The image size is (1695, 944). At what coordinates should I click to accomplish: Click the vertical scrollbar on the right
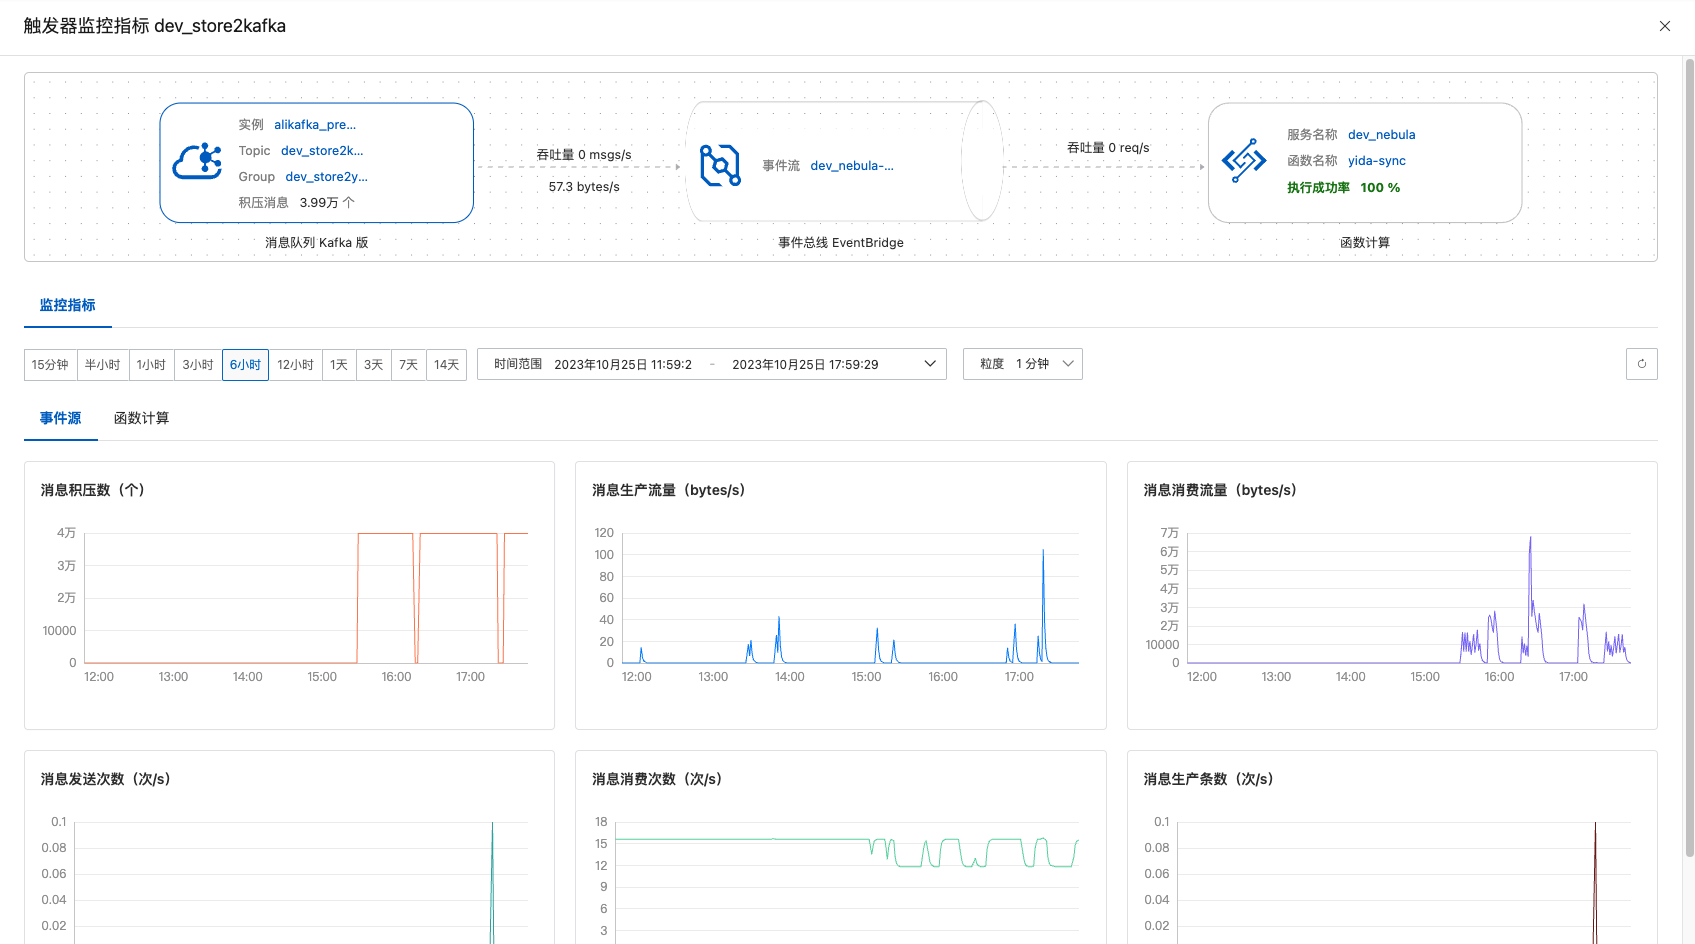[x=1689, y=457]
